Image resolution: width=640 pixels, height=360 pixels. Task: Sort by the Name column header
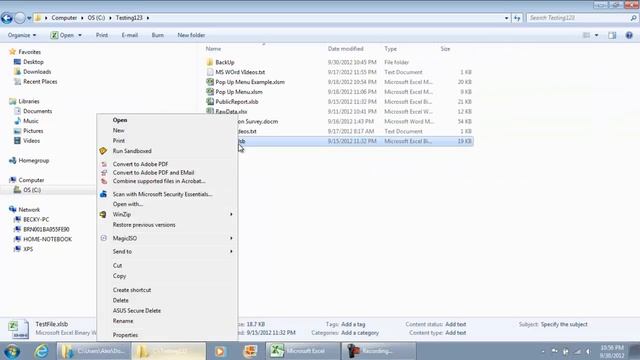(213, 49)
